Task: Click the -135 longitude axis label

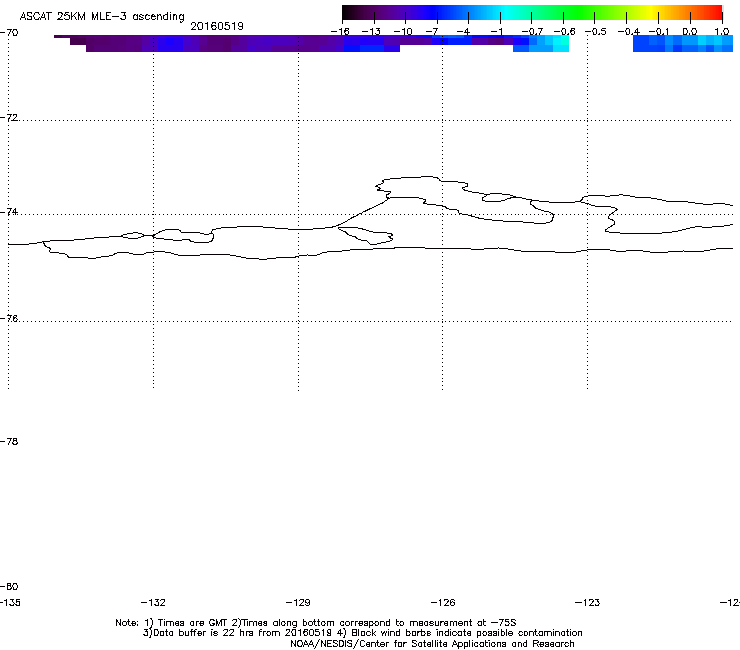Action: [10, 602]
